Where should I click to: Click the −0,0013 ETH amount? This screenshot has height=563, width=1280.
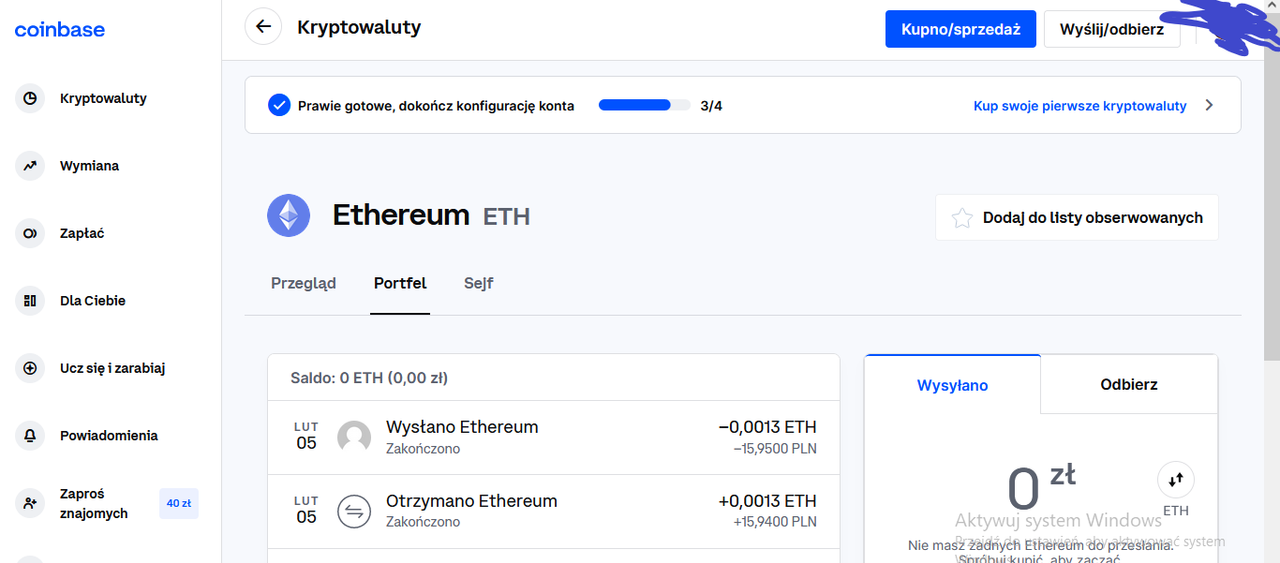click(767, 427)
